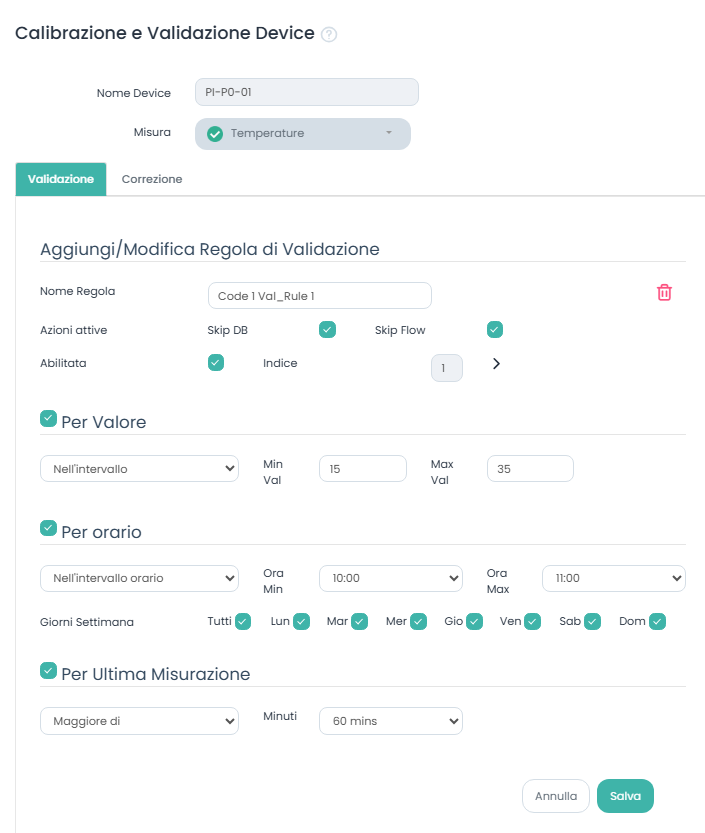Uncheck the Abilitata checkbox
The image size is (705, 833).
[215, 363]
